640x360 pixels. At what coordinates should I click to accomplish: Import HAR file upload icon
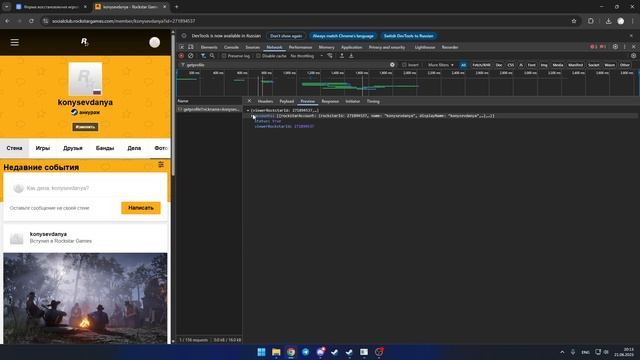[x=342, y=56]
